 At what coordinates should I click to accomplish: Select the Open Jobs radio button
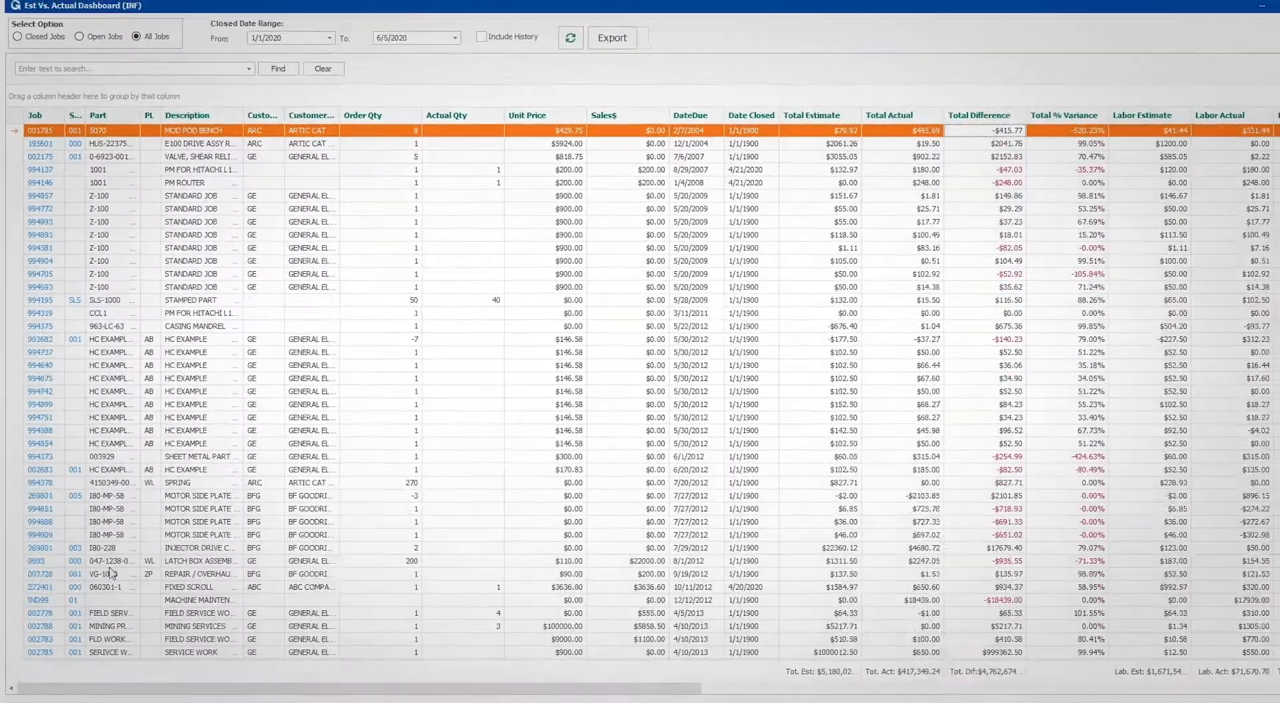click(x=79, y=37)
